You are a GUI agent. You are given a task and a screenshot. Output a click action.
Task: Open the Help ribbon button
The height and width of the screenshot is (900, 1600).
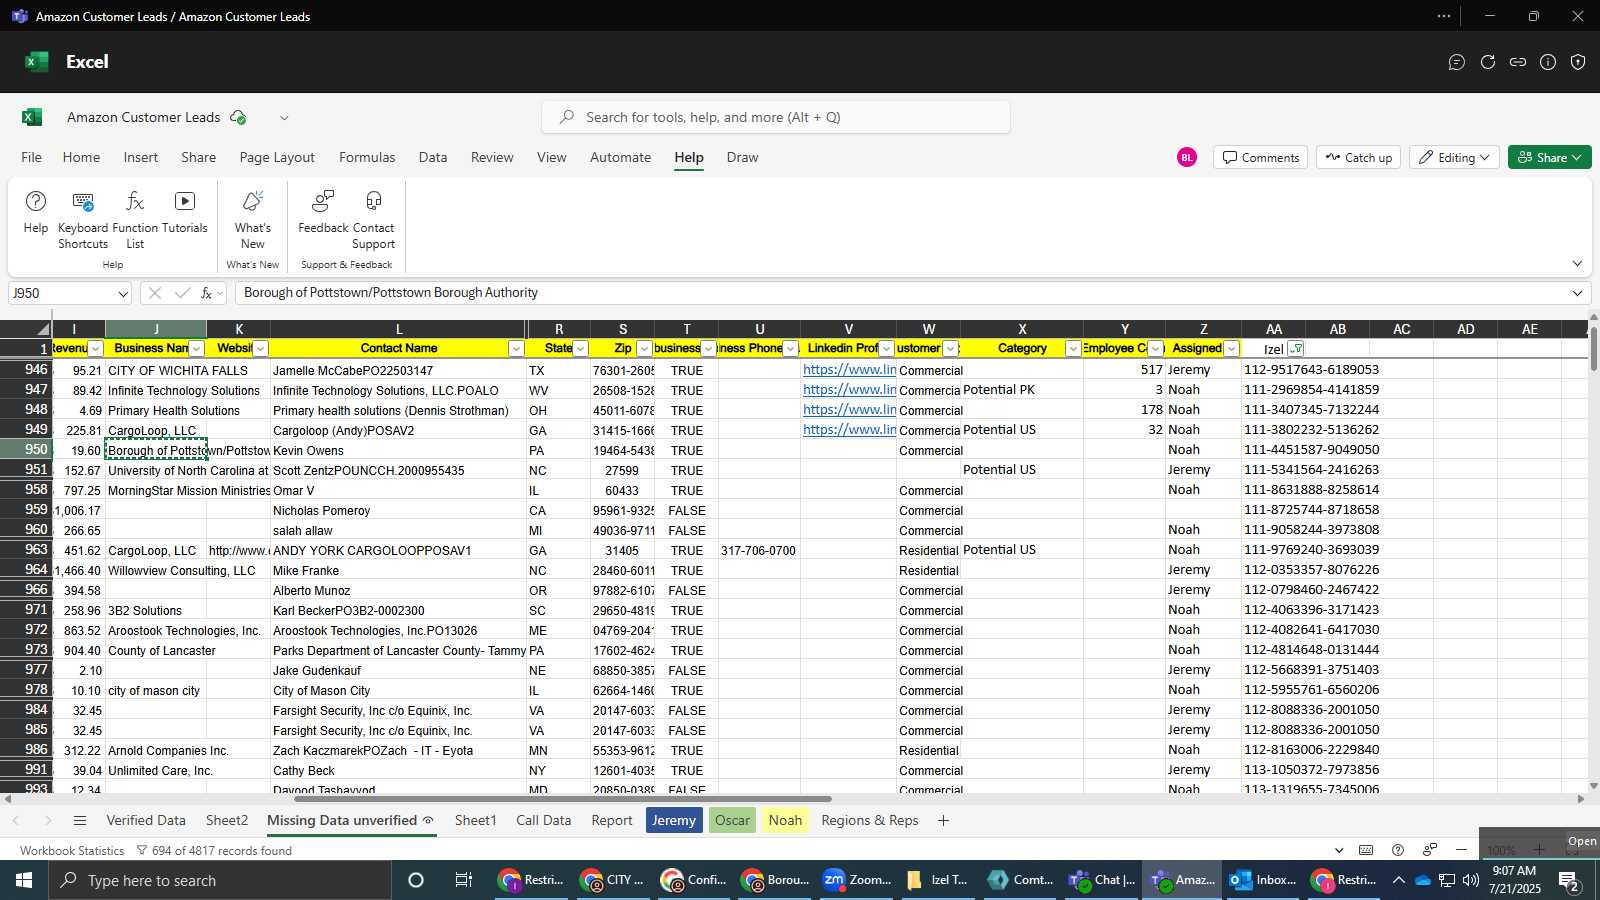tap(35, 213)
